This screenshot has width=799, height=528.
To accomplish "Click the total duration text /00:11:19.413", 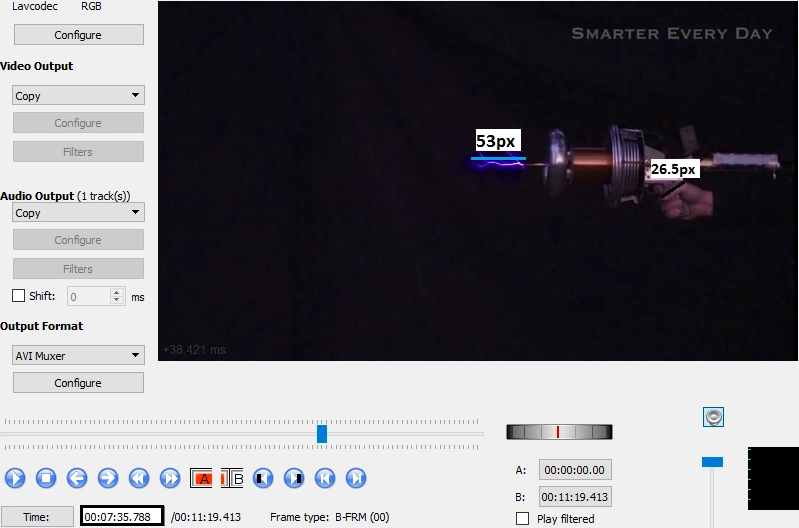I will click(x=205, y=517).
